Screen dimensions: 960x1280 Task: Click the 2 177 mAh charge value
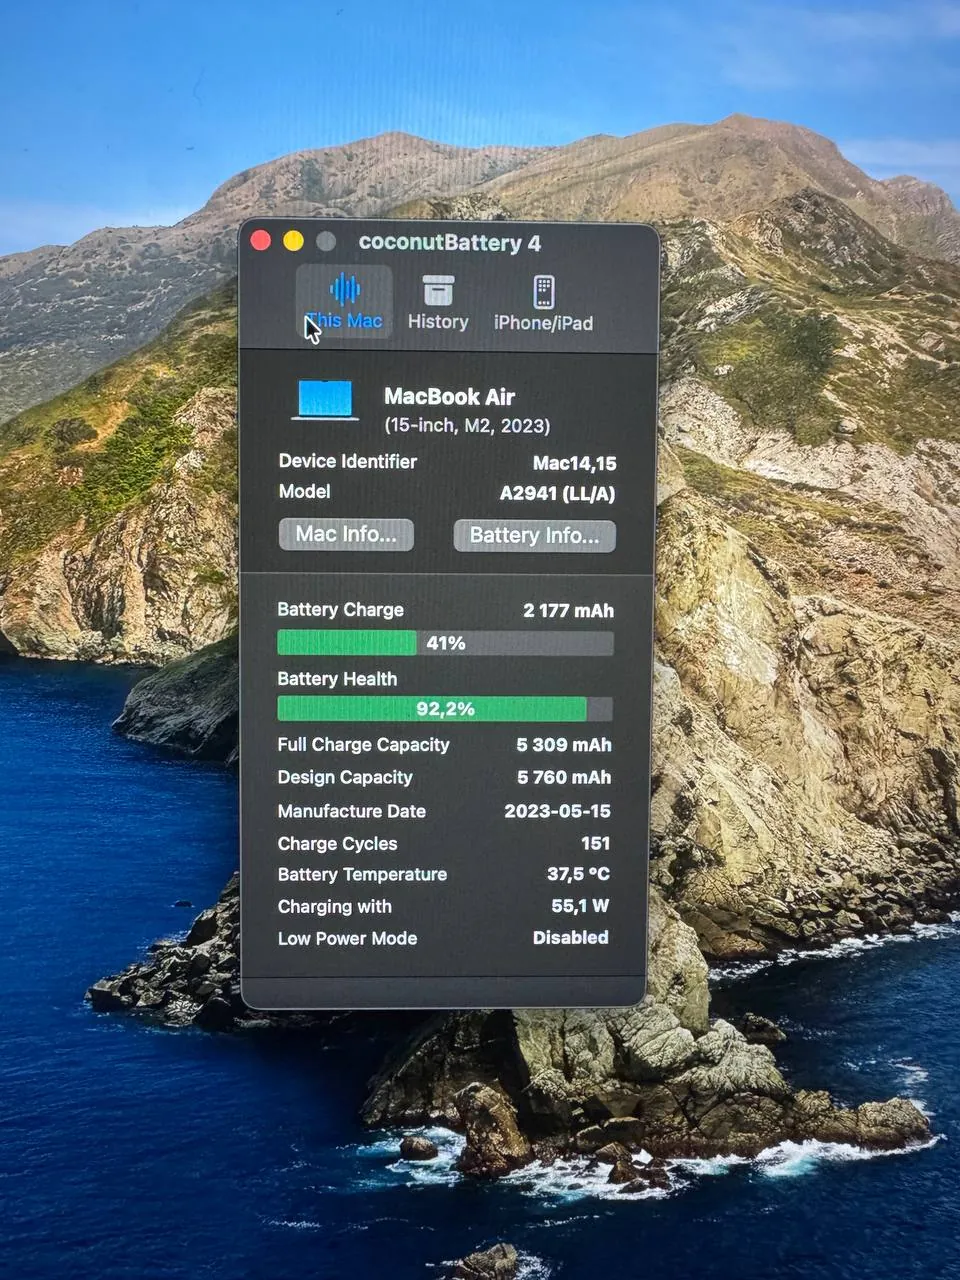568,610
